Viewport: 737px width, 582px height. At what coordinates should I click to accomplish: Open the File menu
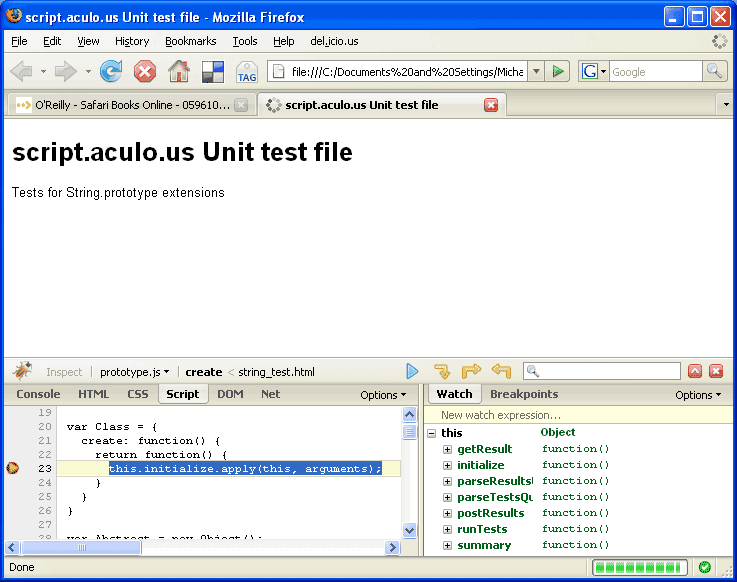tap(19, 41)
